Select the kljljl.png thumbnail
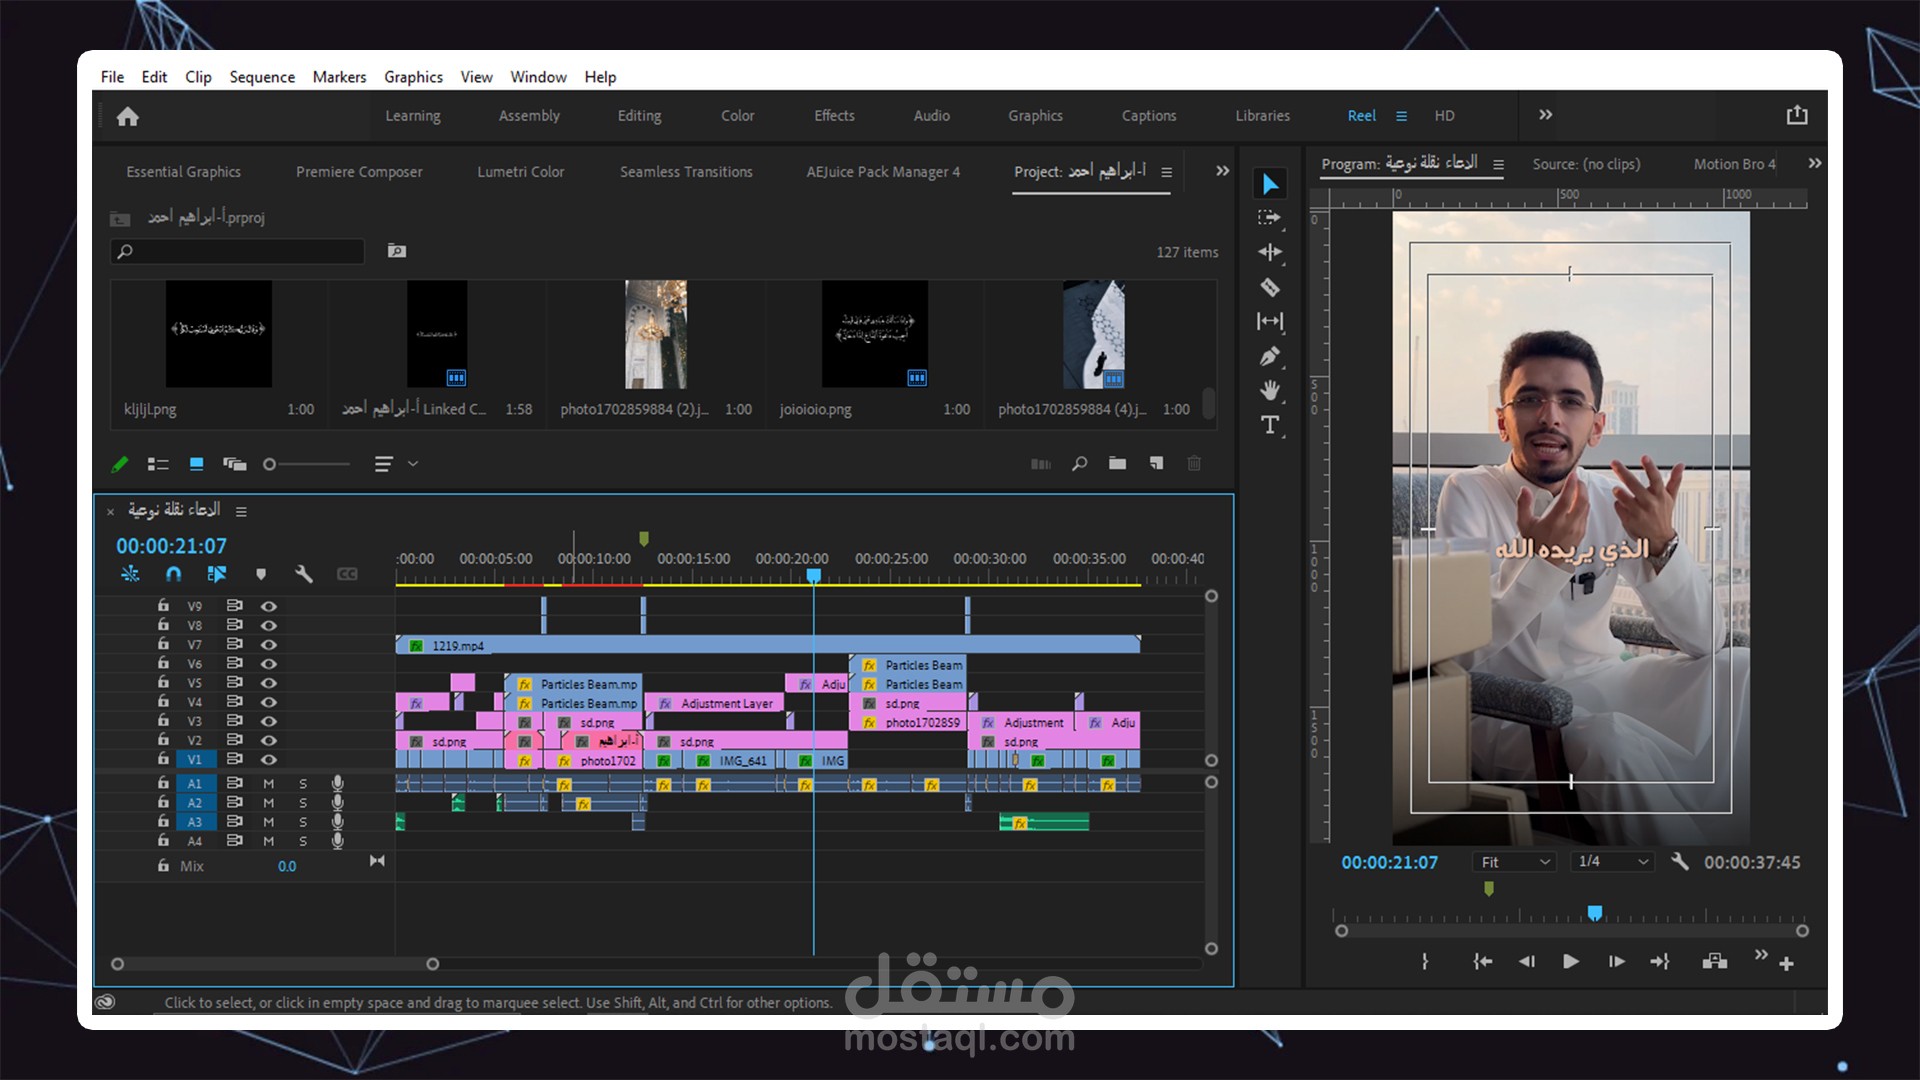Image resolution: width=1920 pixels, height=1080 pixels. click(218, 334)
